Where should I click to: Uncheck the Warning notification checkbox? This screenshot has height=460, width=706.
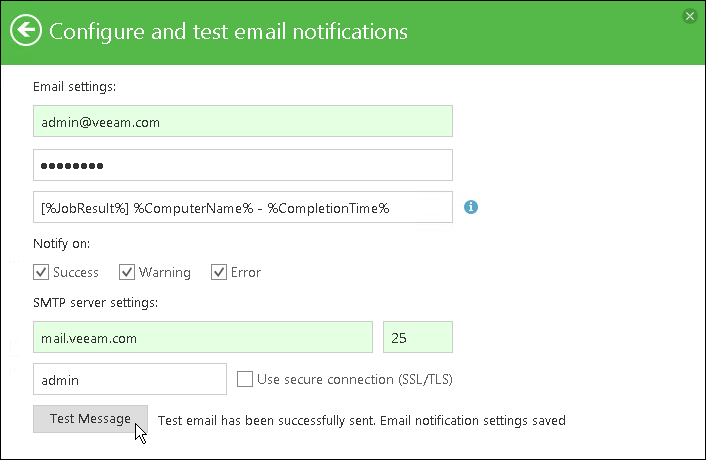pyautogui.click(x=127, y=272)
